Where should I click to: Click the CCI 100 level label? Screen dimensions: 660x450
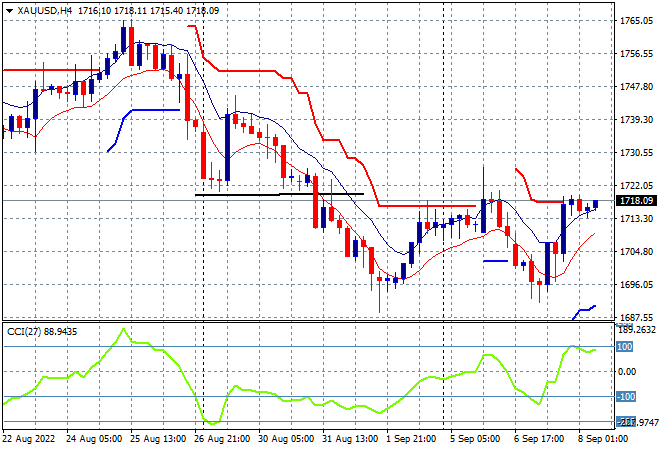pyautogui.click(x=624, y=347)
